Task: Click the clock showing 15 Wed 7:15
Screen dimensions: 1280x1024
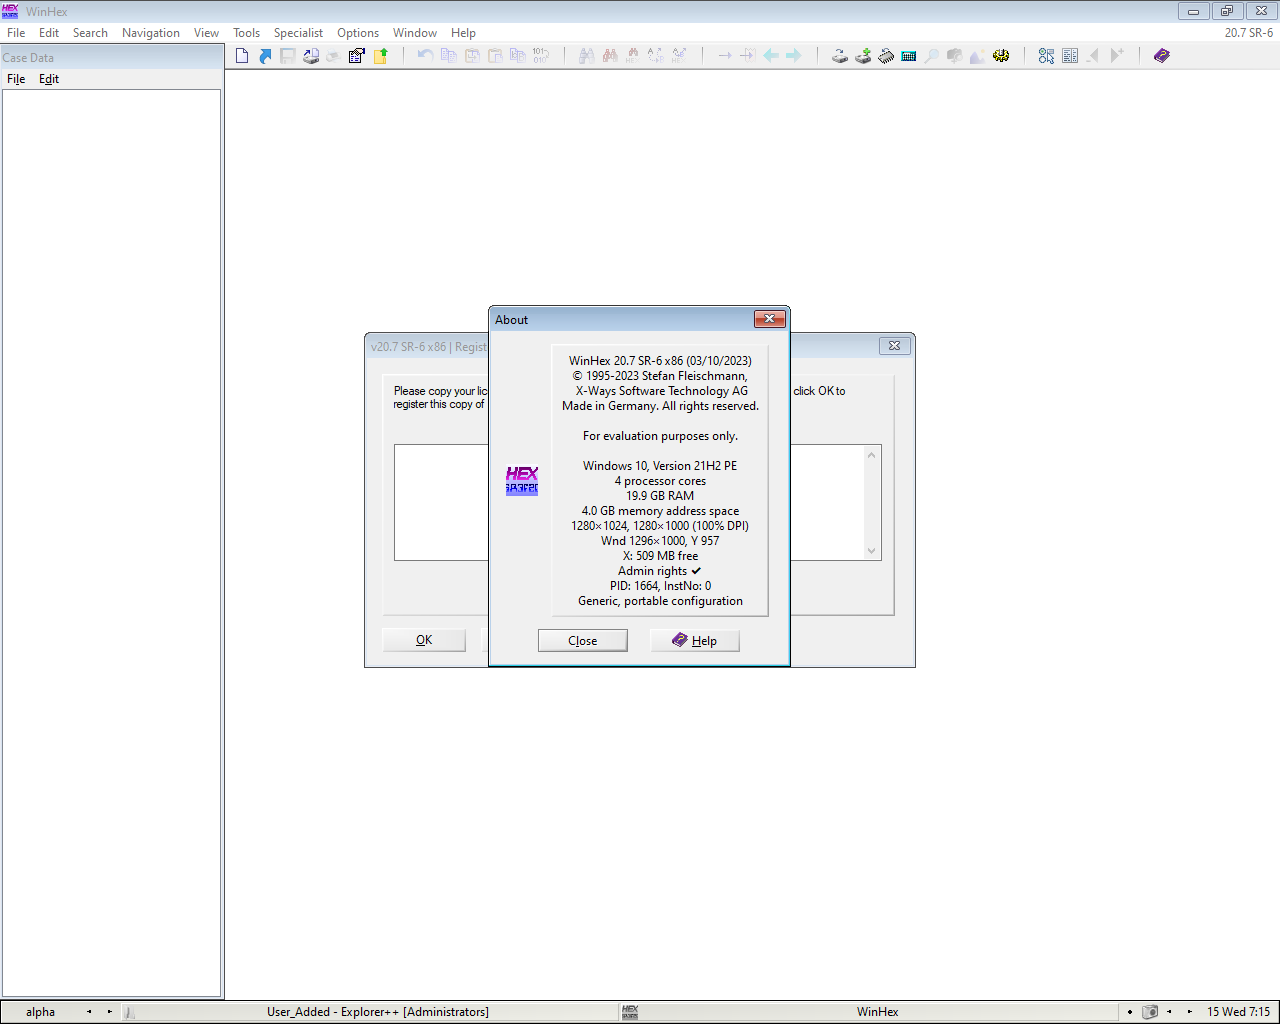Action: pyautogui.click(x=1238, y=1012)
